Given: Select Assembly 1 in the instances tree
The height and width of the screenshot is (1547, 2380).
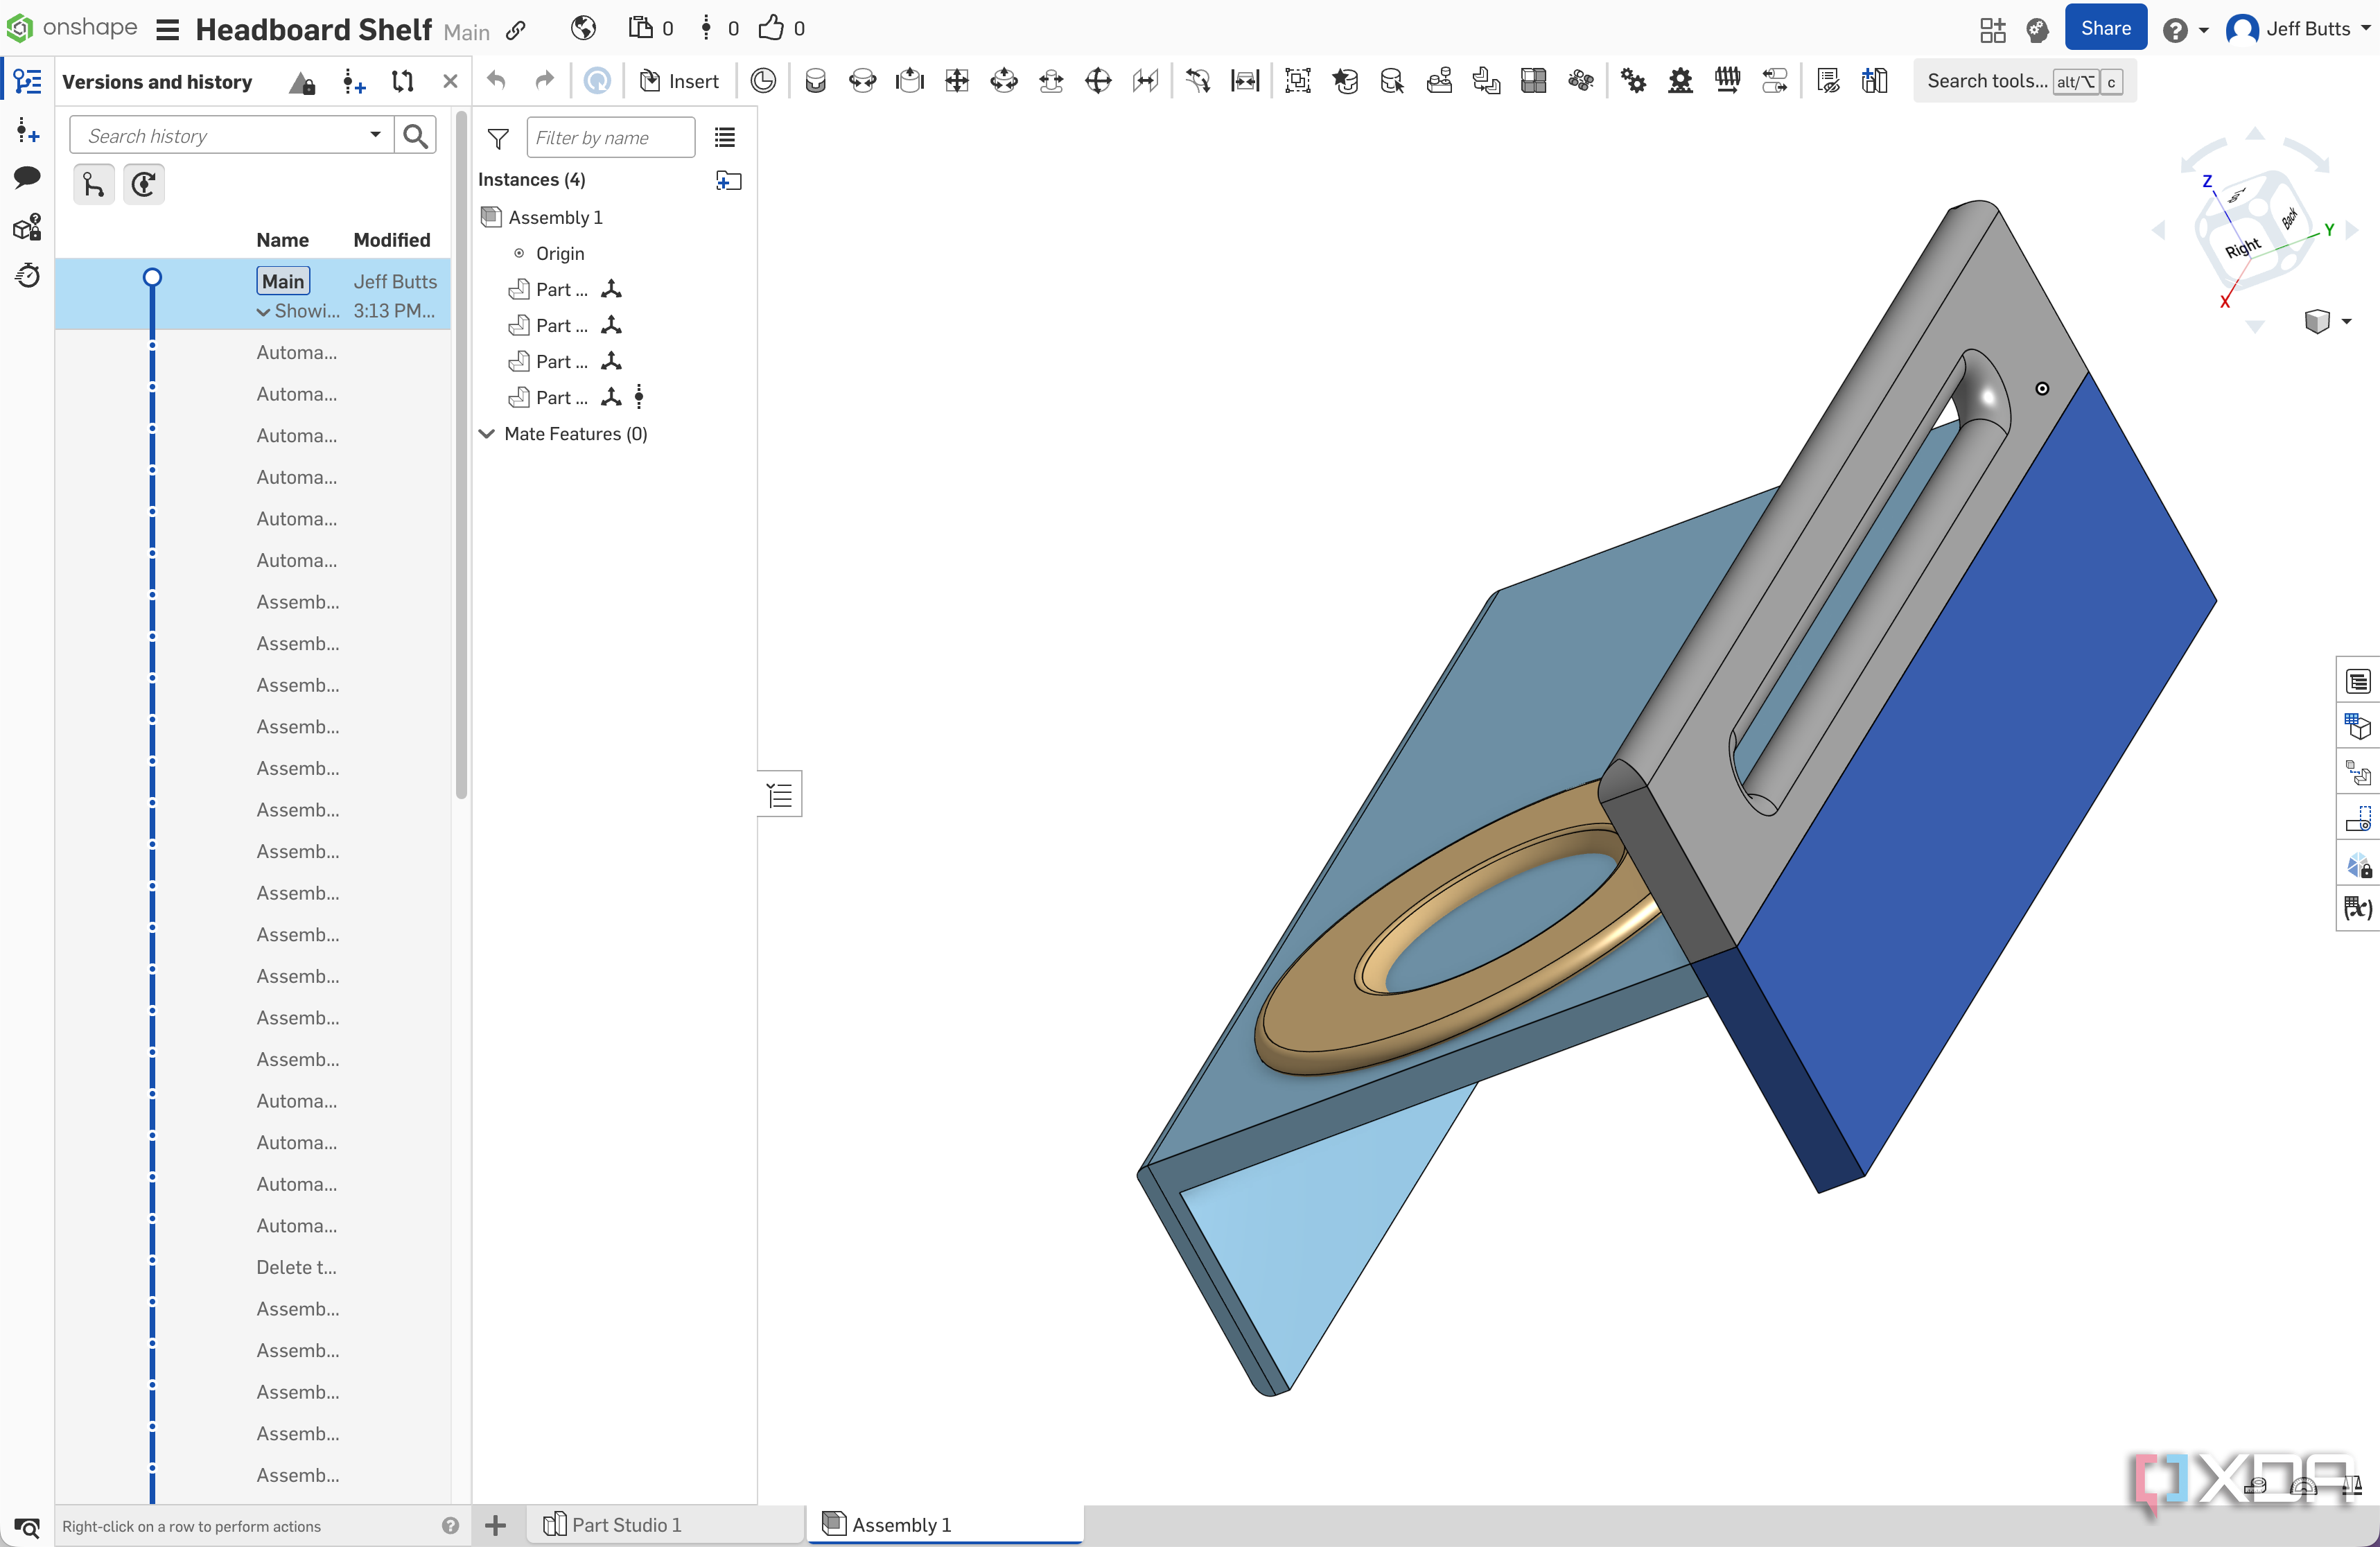Looking at the screenshot, I should [555, 217].
